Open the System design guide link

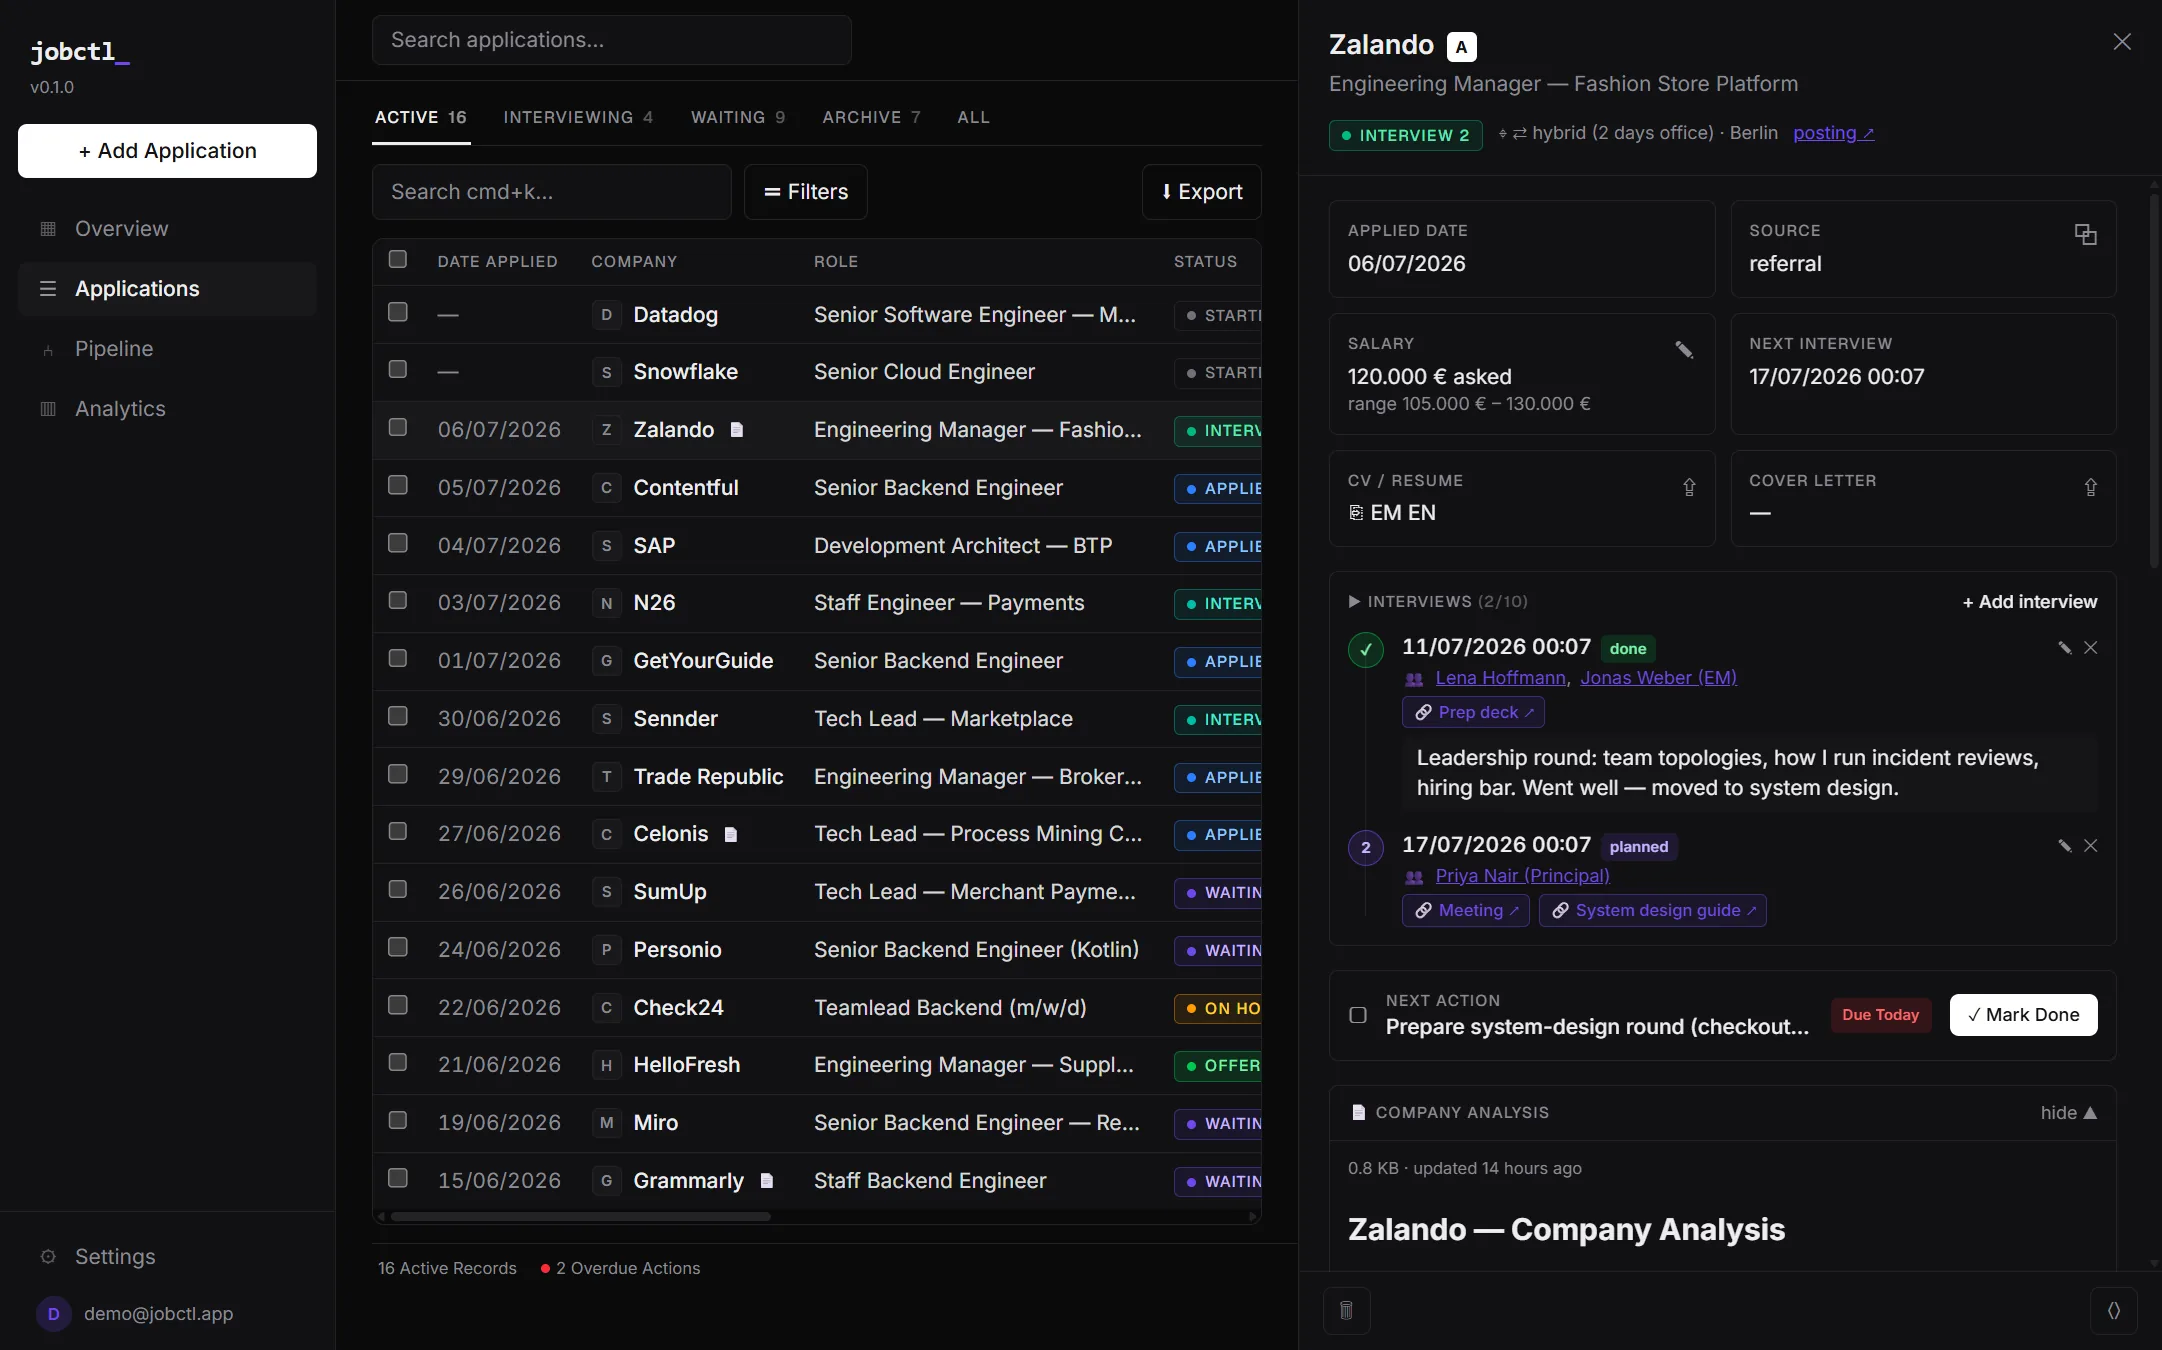[1653, 910]
